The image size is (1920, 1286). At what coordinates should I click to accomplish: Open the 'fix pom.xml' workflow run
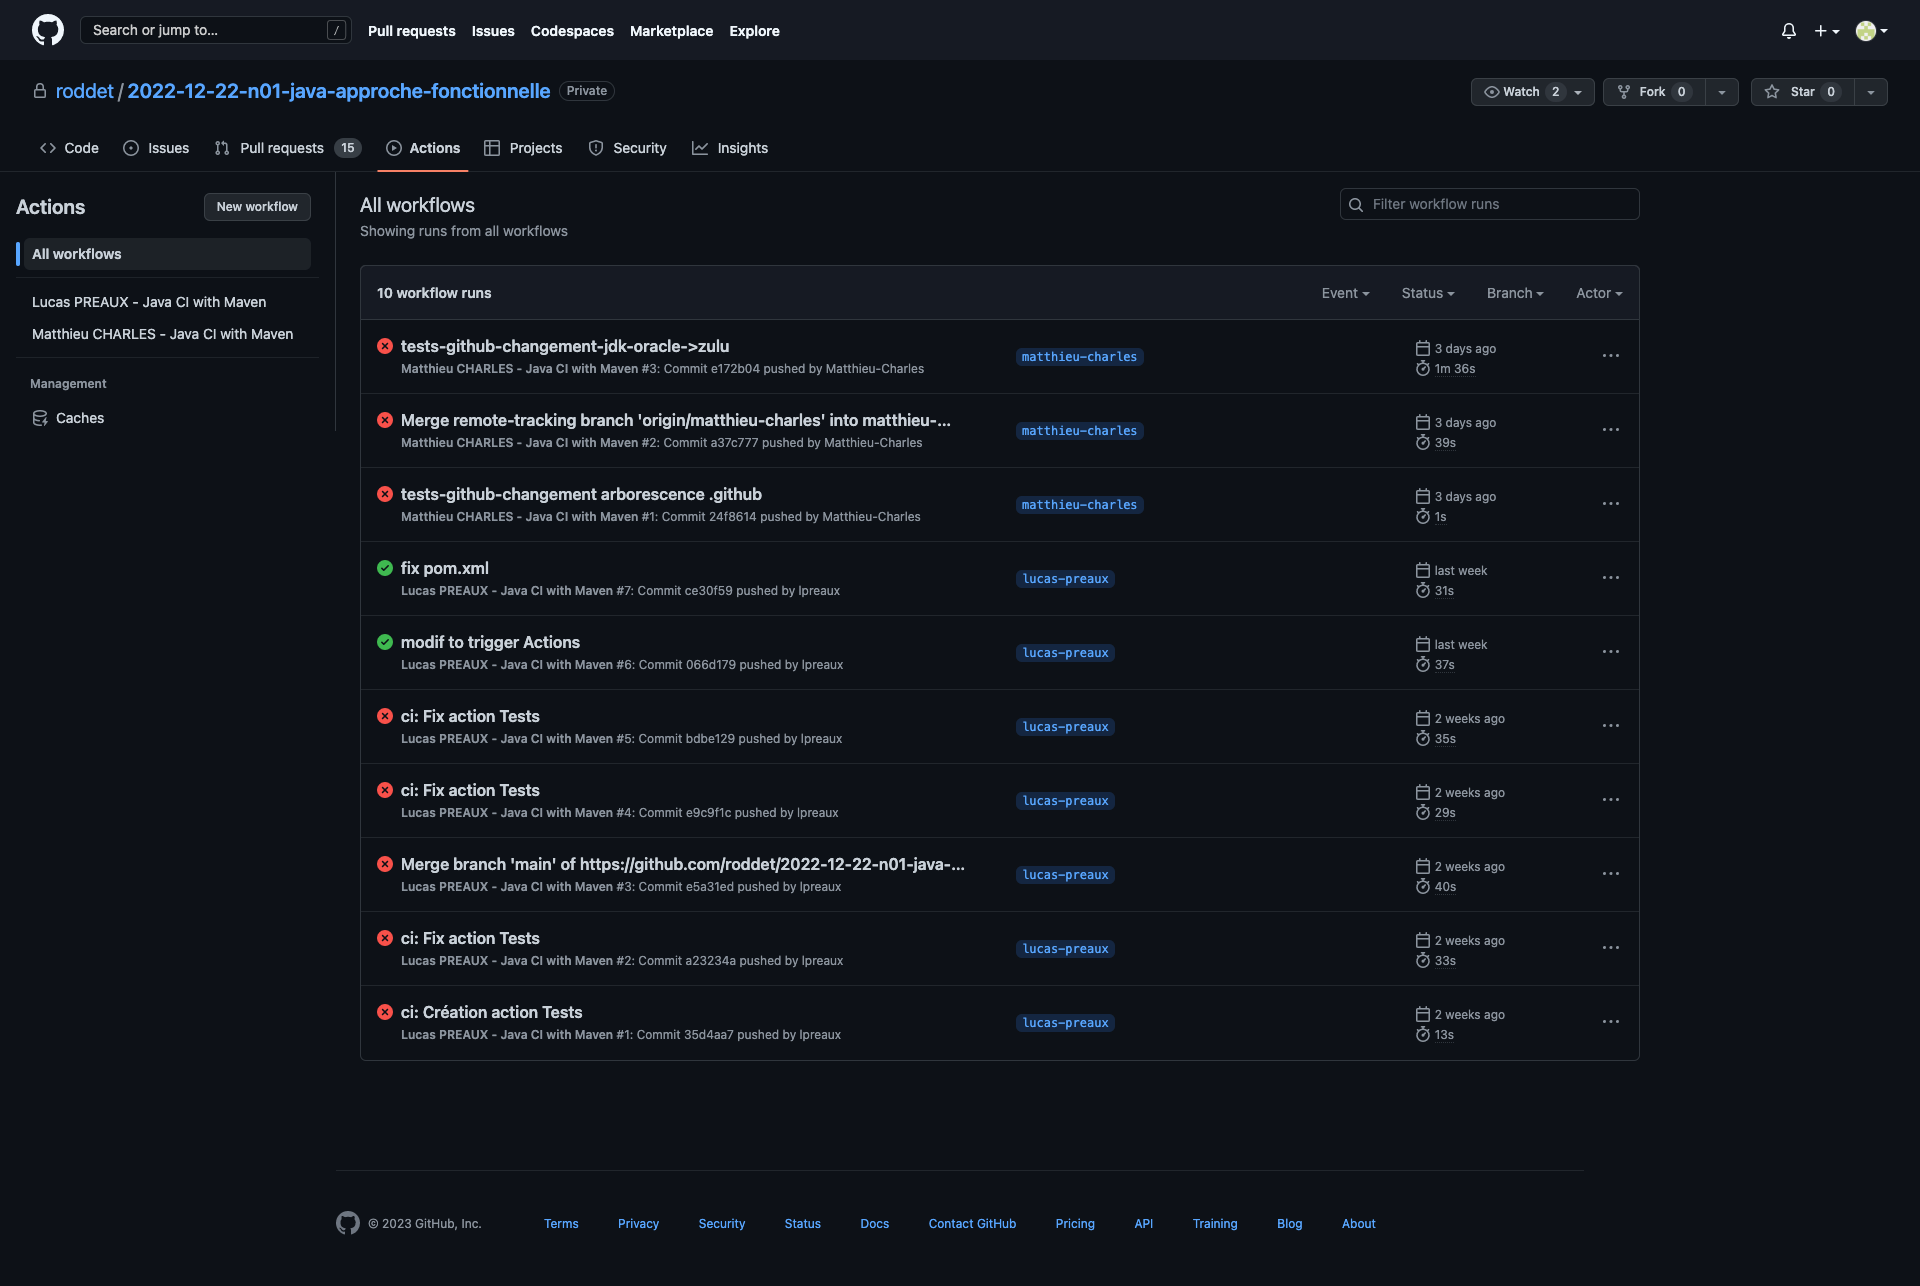(x=445, y=568)
